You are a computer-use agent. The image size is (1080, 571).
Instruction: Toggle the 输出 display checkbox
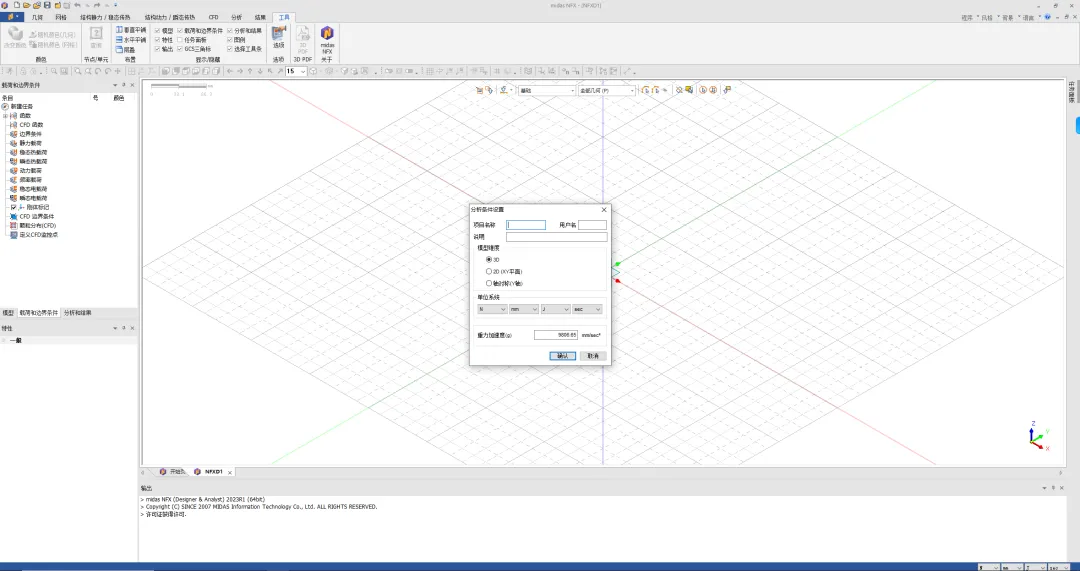158,49
